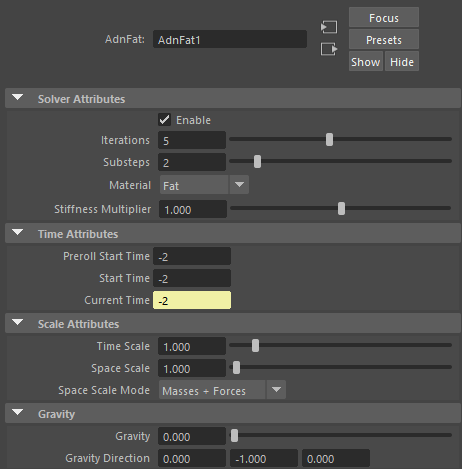
Task: Click the Space Scale value field
Action: pyautogui.click(x=192, y=368)
